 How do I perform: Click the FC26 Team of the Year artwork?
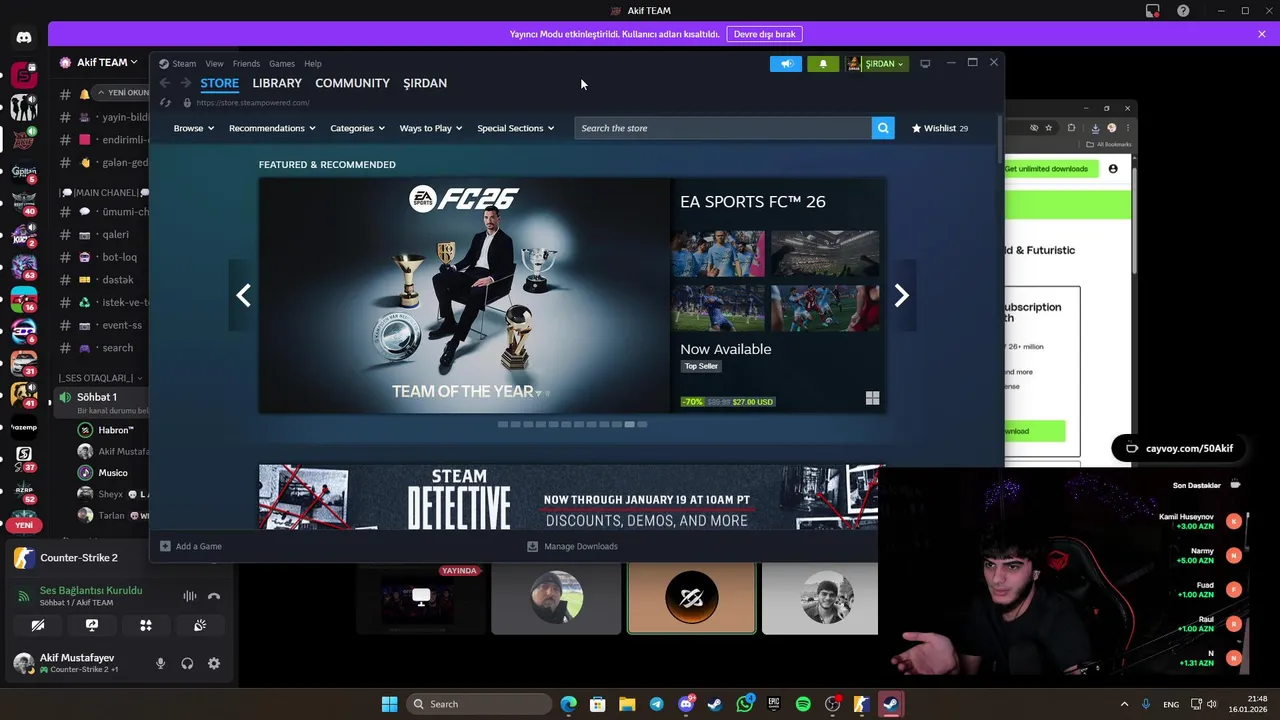(465, 295)
